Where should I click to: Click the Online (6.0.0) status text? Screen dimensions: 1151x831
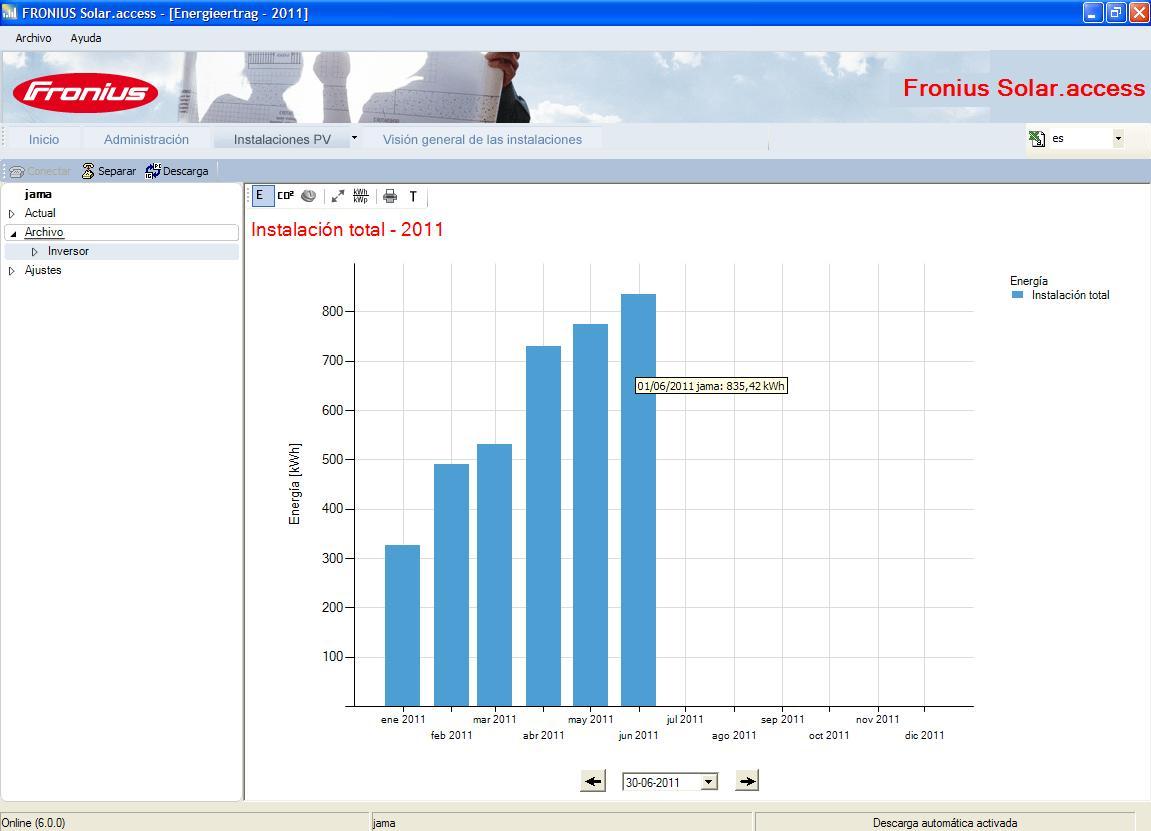[34, 823]
